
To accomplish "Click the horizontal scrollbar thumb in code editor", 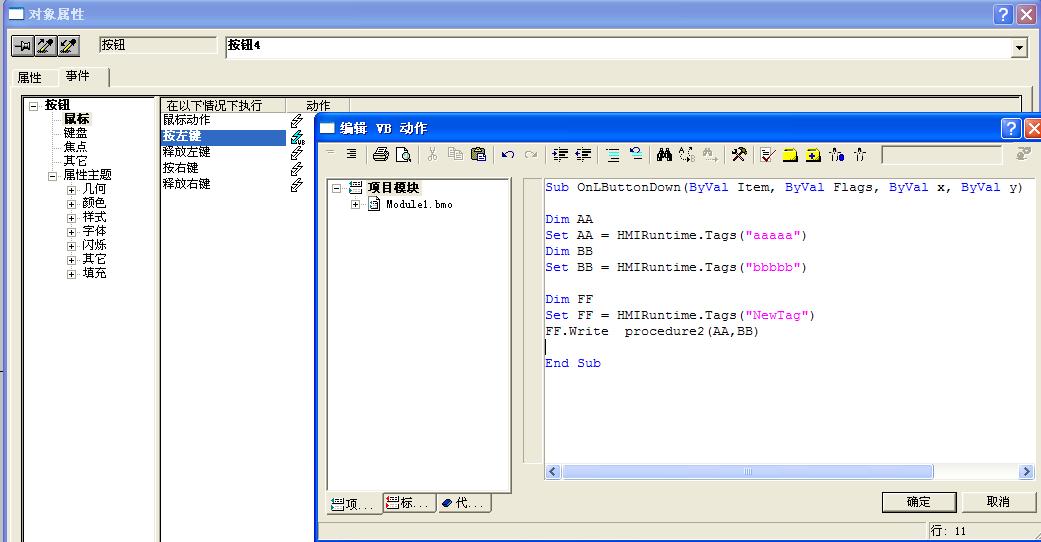I will pyautogui.click(x=748, y=472).
